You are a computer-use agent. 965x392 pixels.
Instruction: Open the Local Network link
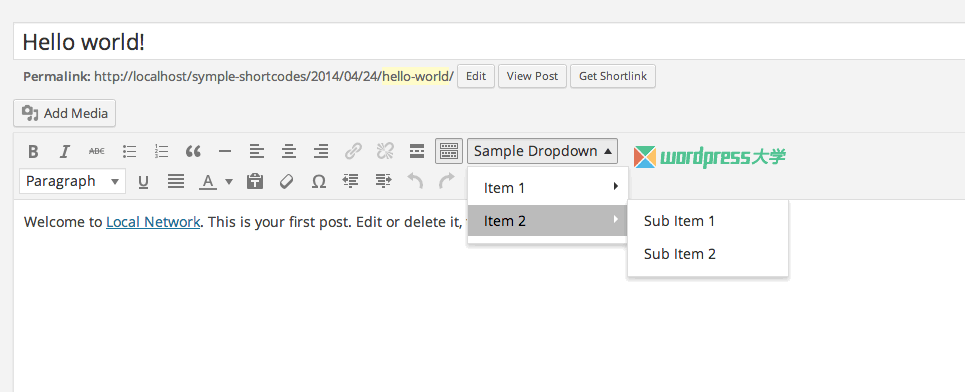pos(153,222)
